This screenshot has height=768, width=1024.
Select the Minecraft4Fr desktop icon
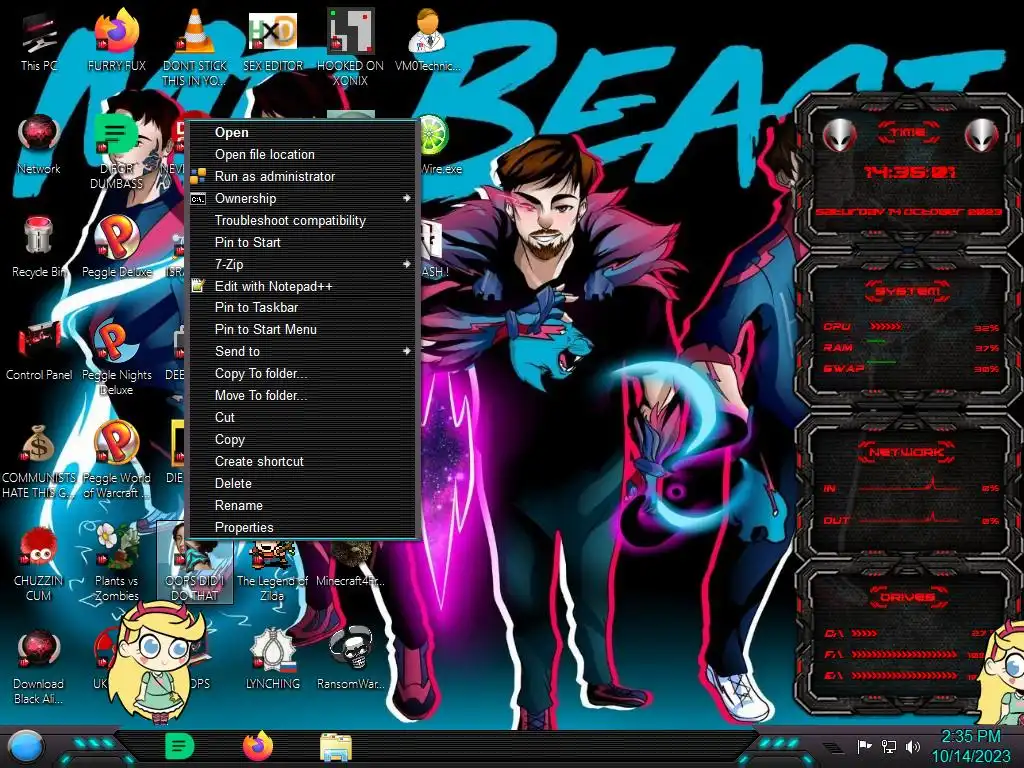pyautogui.click(x=350, y=566)
